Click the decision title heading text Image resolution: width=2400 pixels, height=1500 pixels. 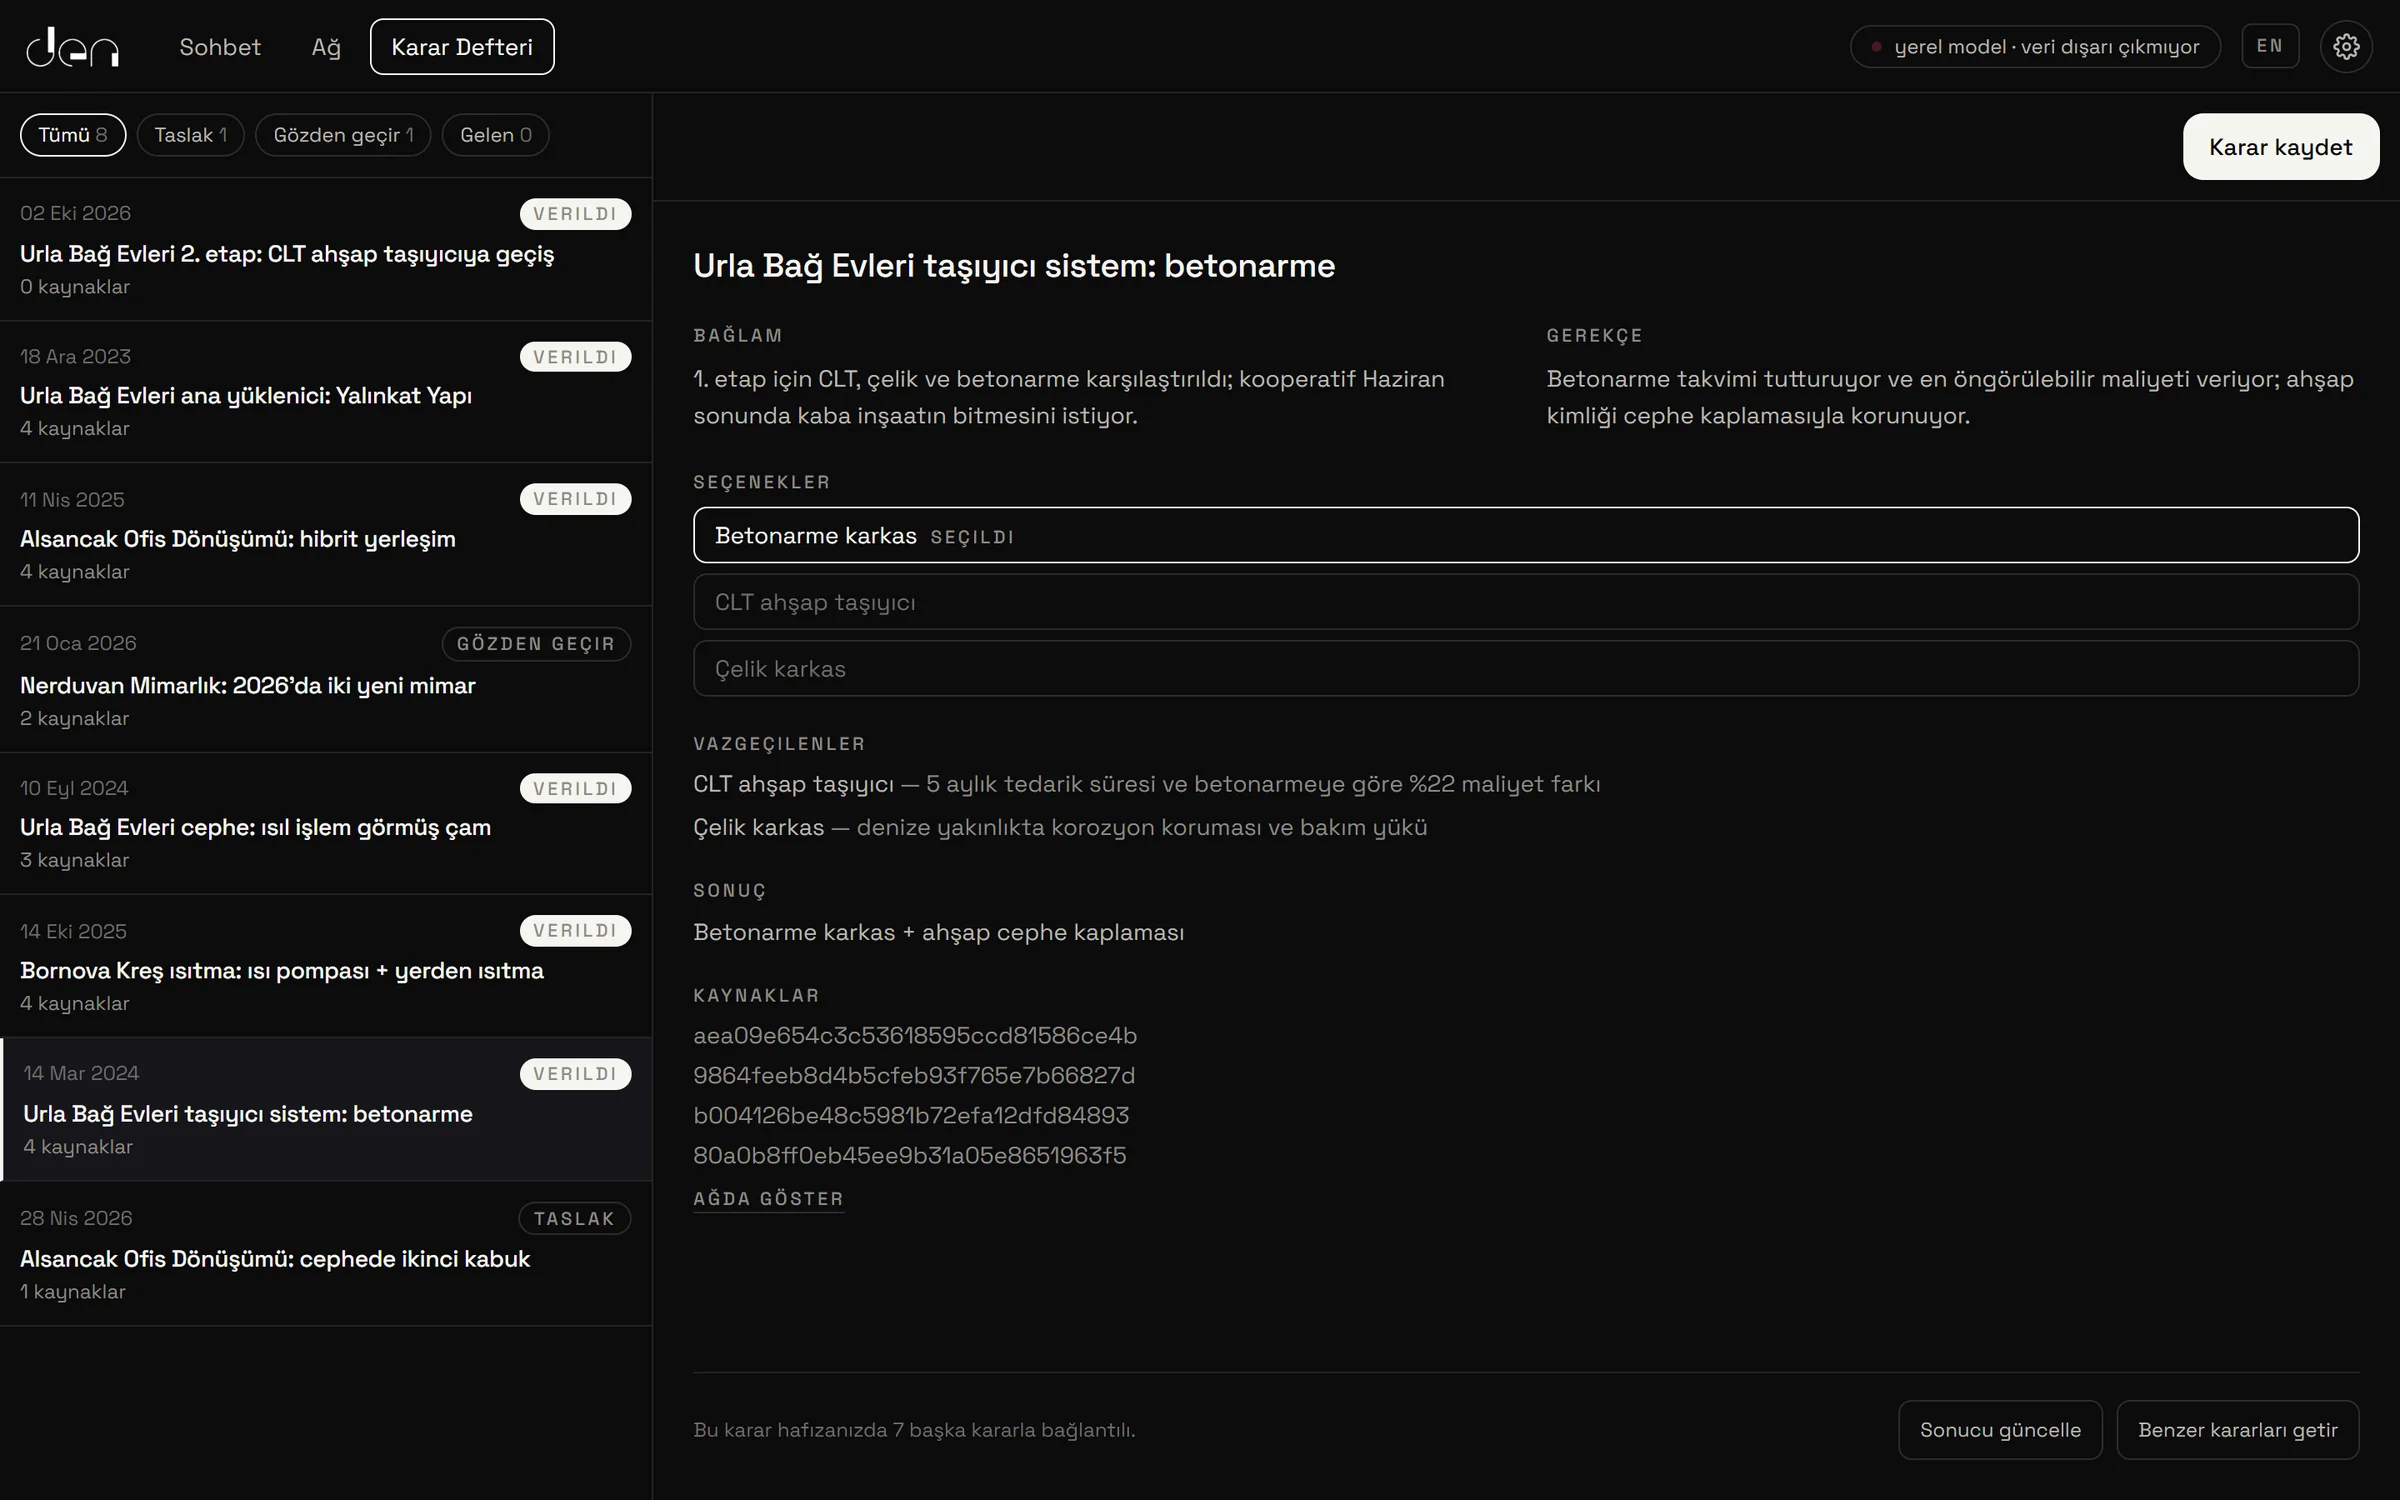[1014, 266]
